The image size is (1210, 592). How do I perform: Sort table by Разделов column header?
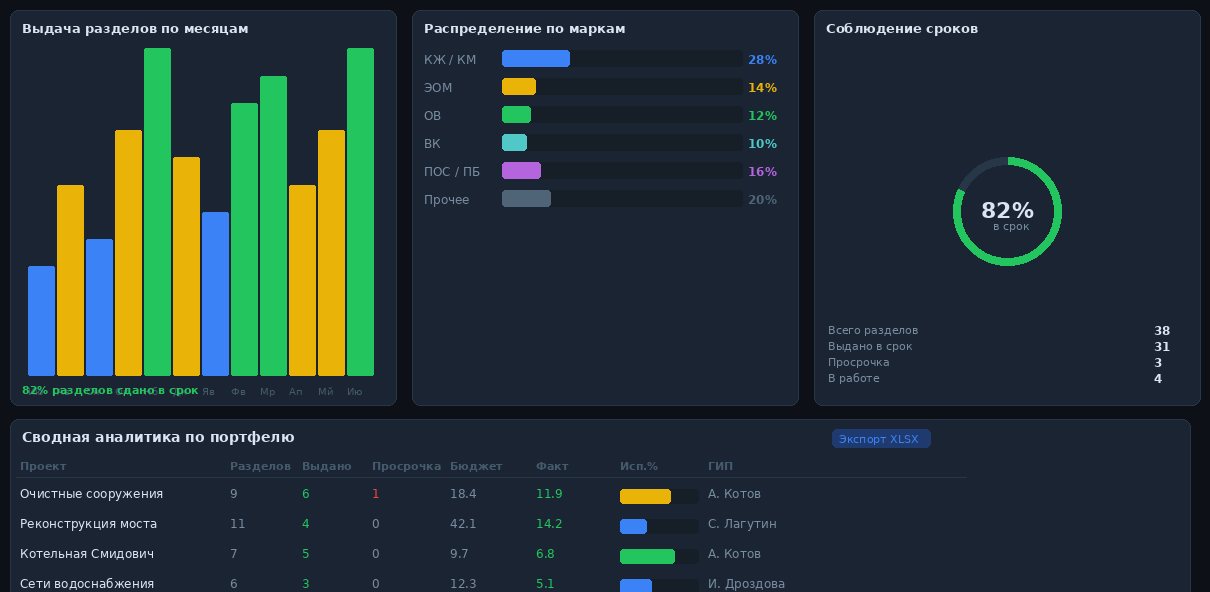260,466
